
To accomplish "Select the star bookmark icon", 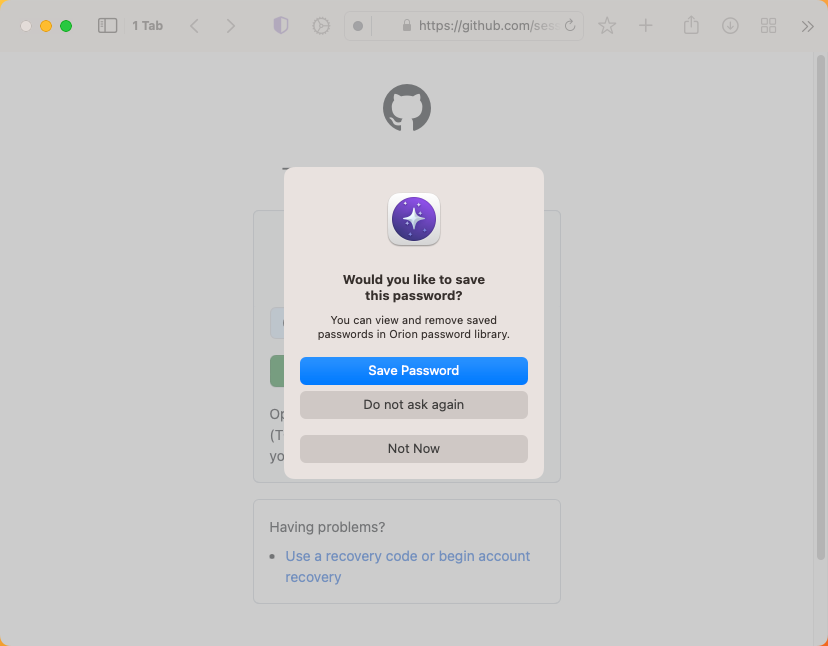I will point(607,25).
